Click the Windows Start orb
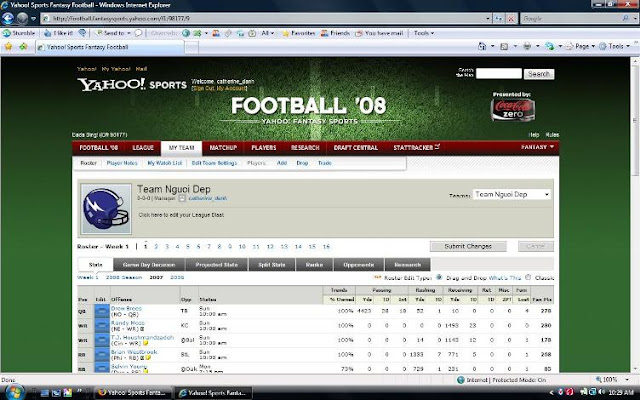Screen dimensions: 640x400 (x=13, y=392)
